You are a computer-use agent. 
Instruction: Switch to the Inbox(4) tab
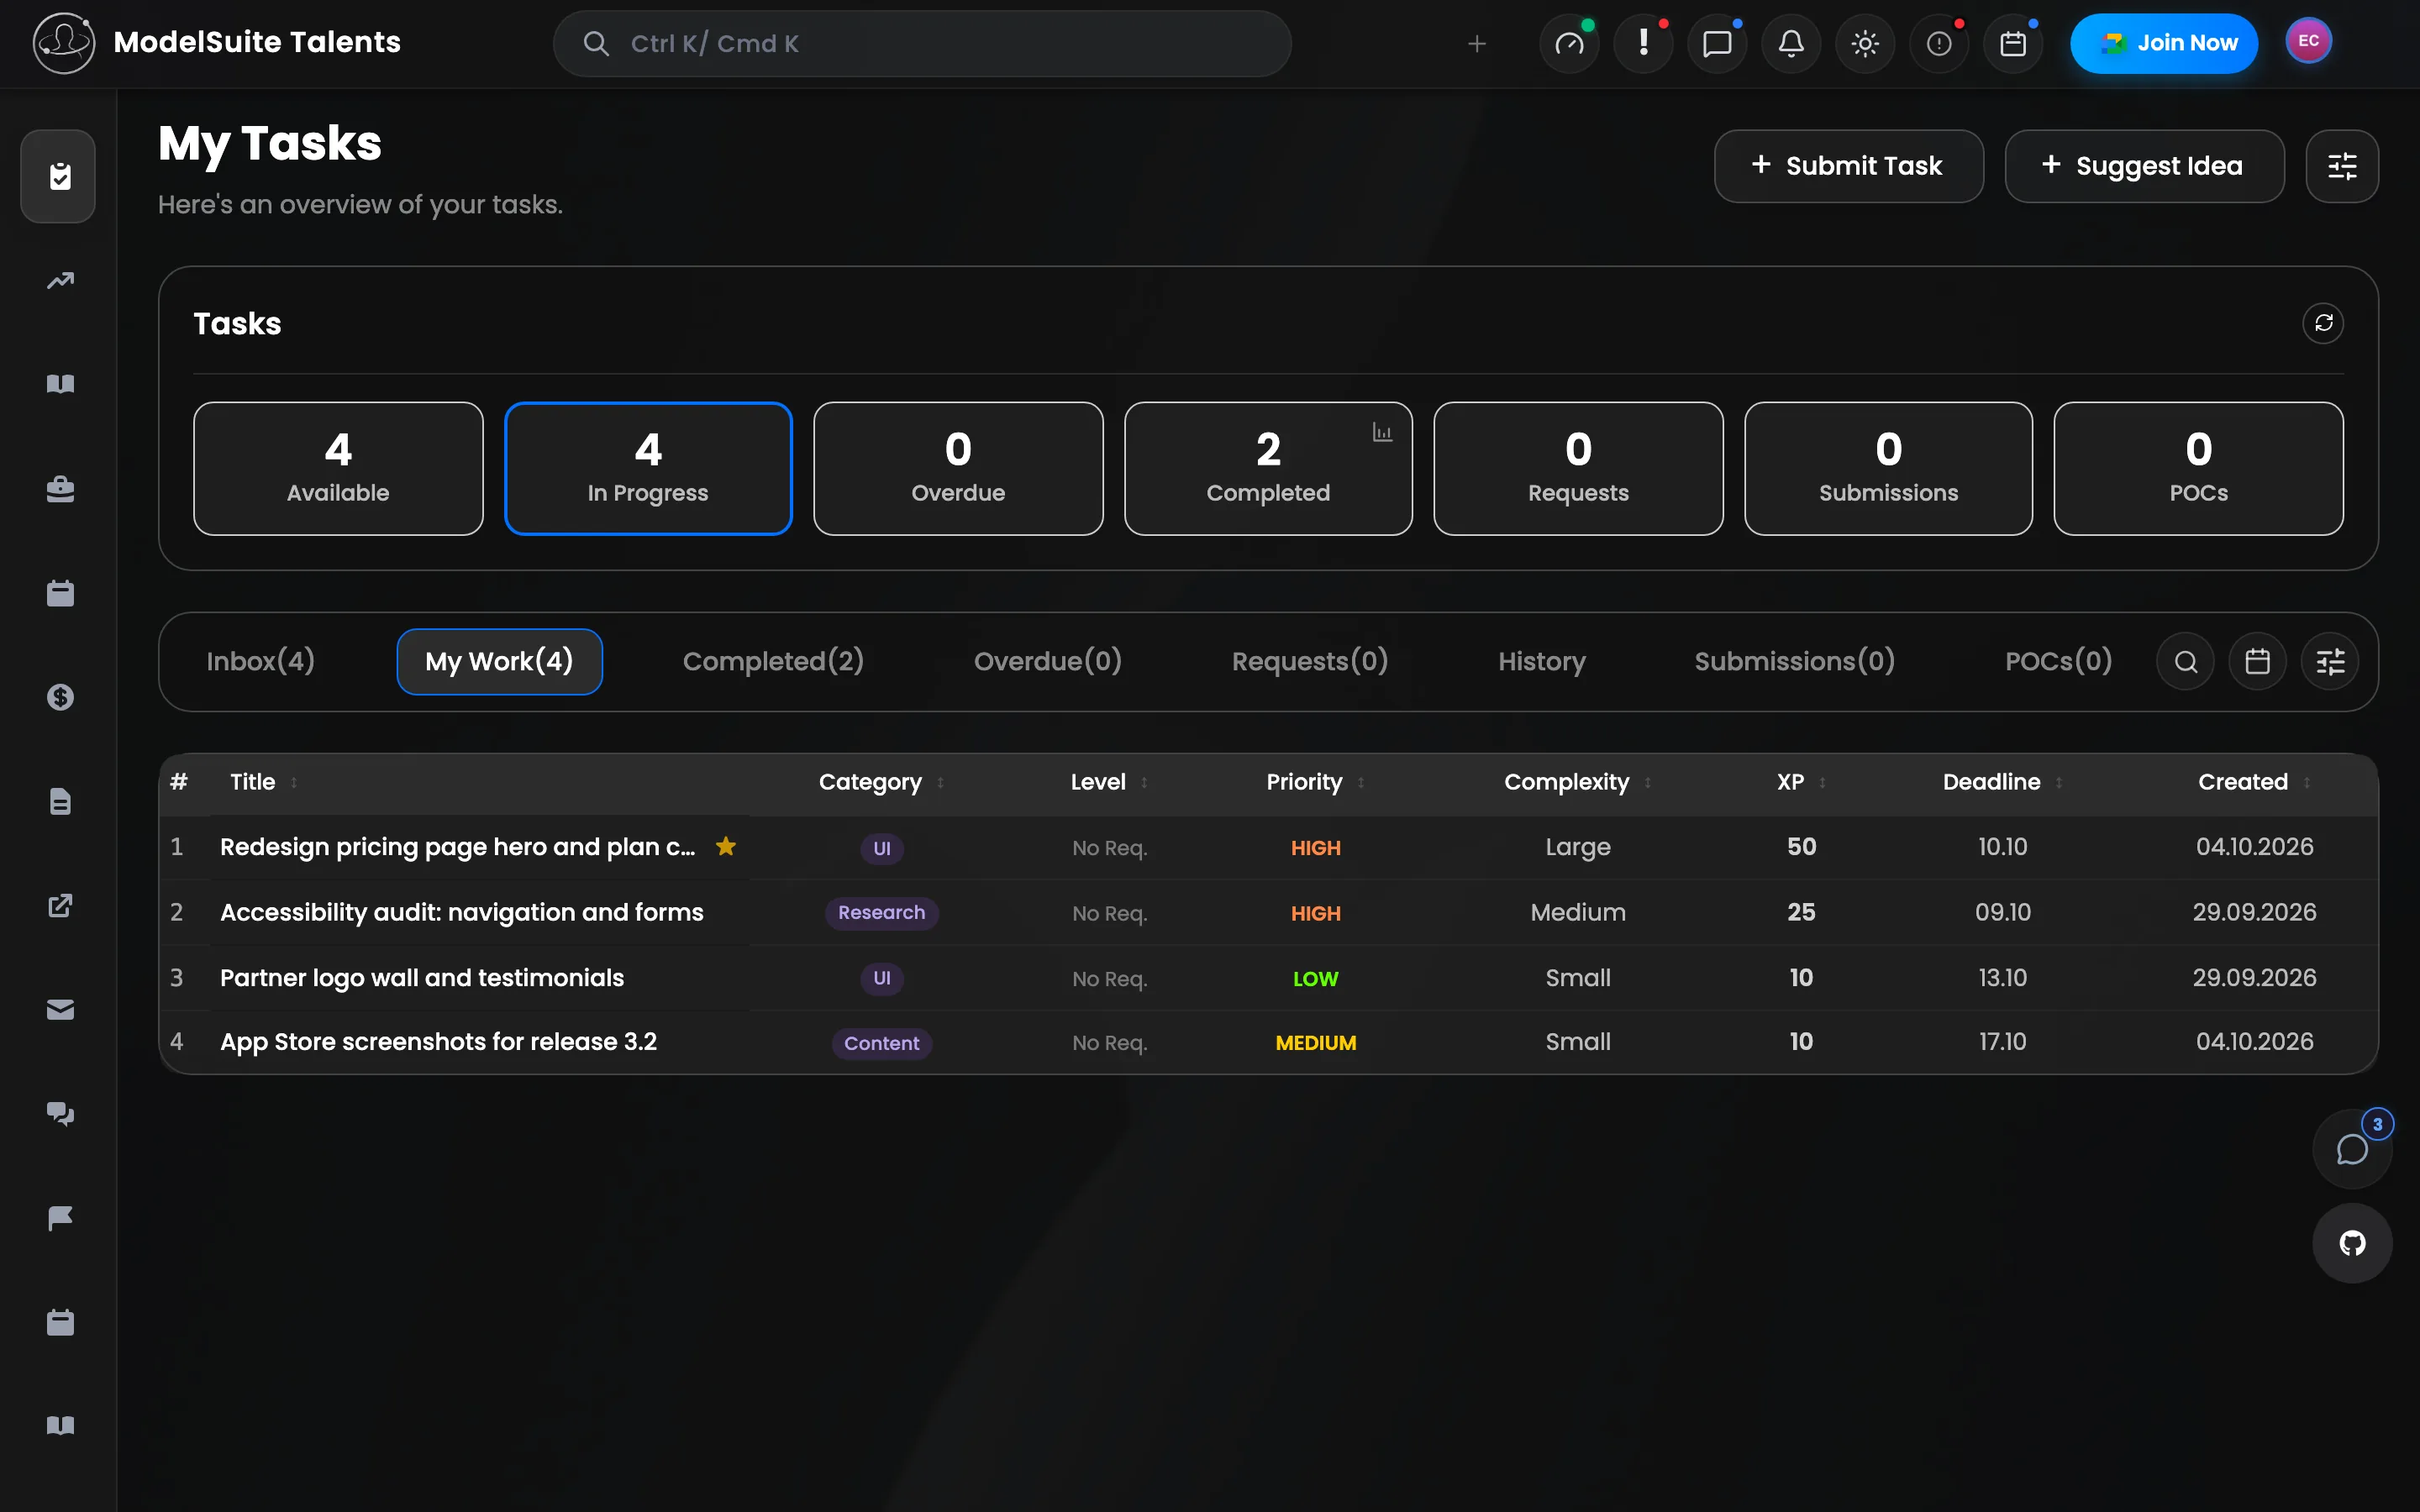[260, 662]
